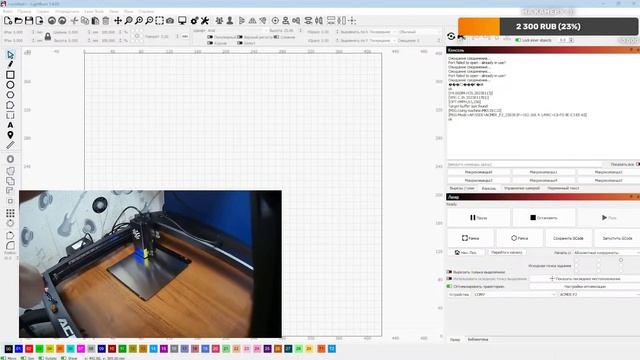Switch to the Camera Control tab

click(522, 189)
